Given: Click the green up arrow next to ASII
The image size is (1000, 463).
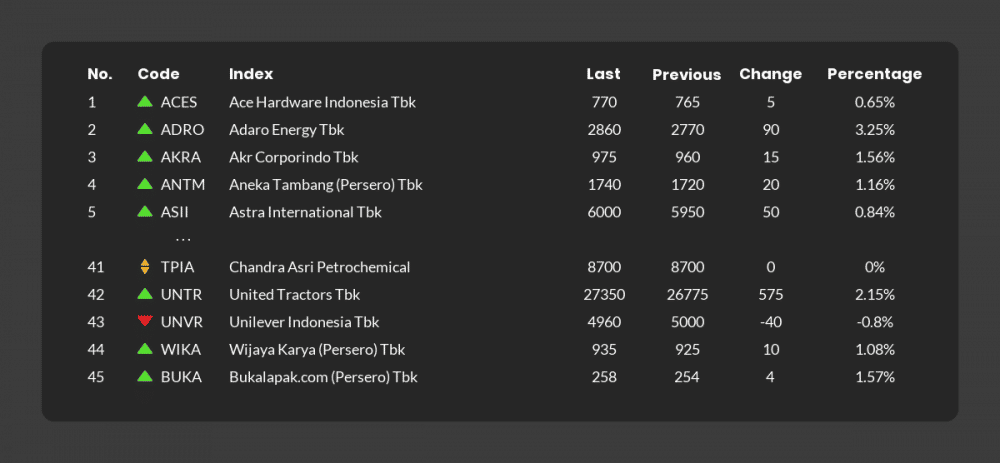Looking at the screenshot, I should 145,211.
